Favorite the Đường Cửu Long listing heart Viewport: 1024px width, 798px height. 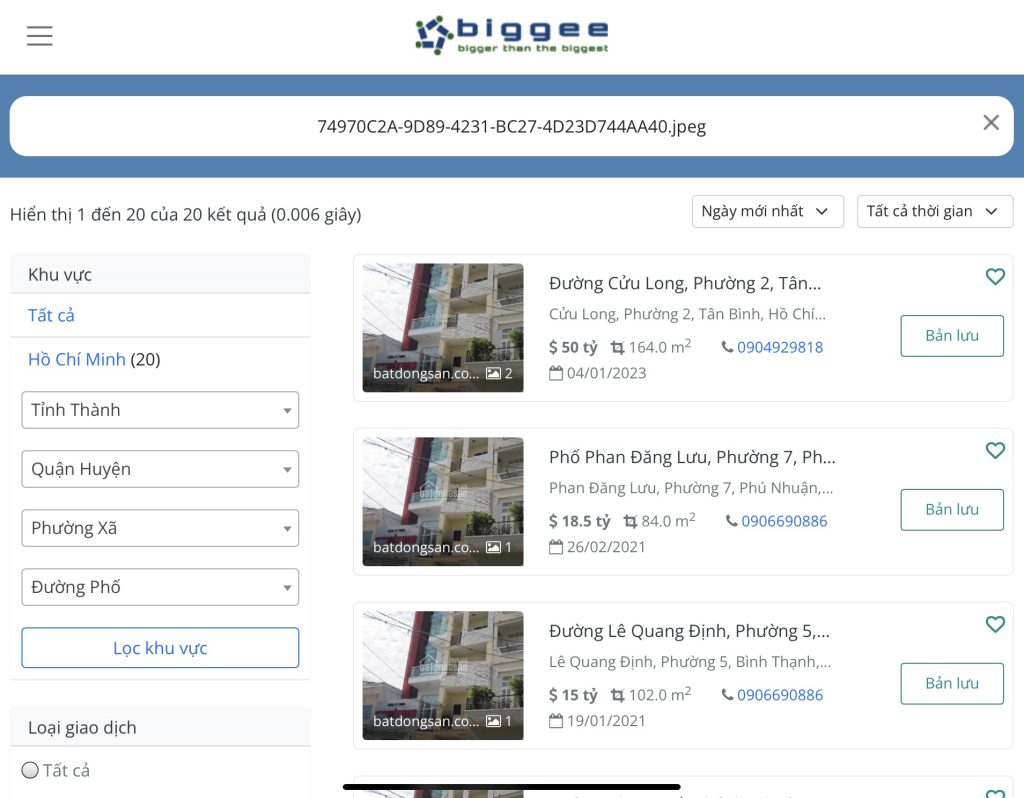[x=994, y=277]
